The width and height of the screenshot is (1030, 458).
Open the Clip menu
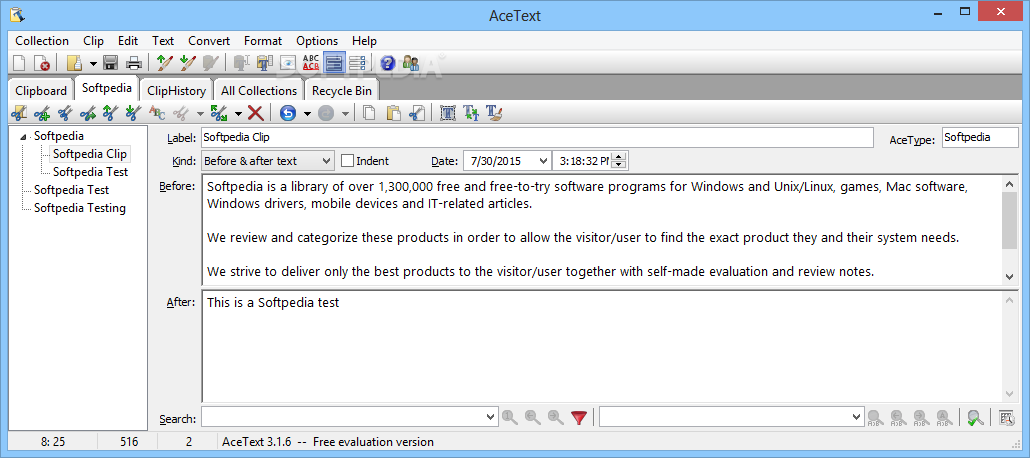tap(93, 41)
